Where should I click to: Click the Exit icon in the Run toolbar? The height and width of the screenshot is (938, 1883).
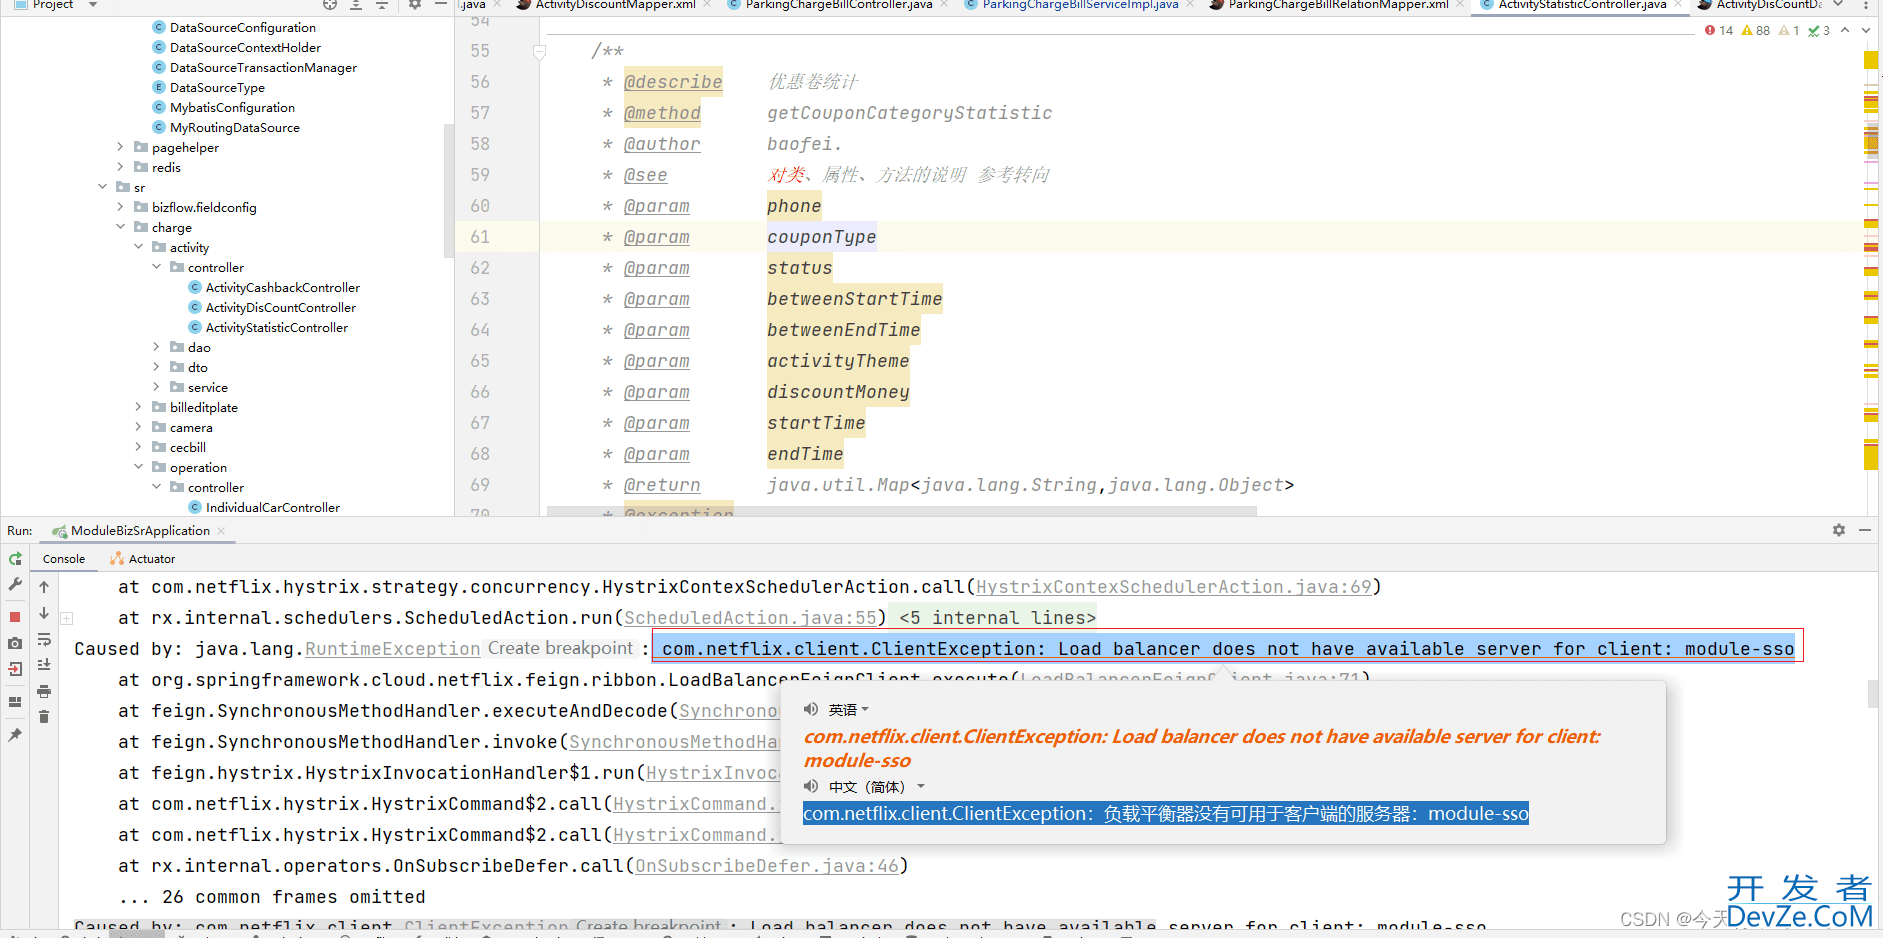15,669
